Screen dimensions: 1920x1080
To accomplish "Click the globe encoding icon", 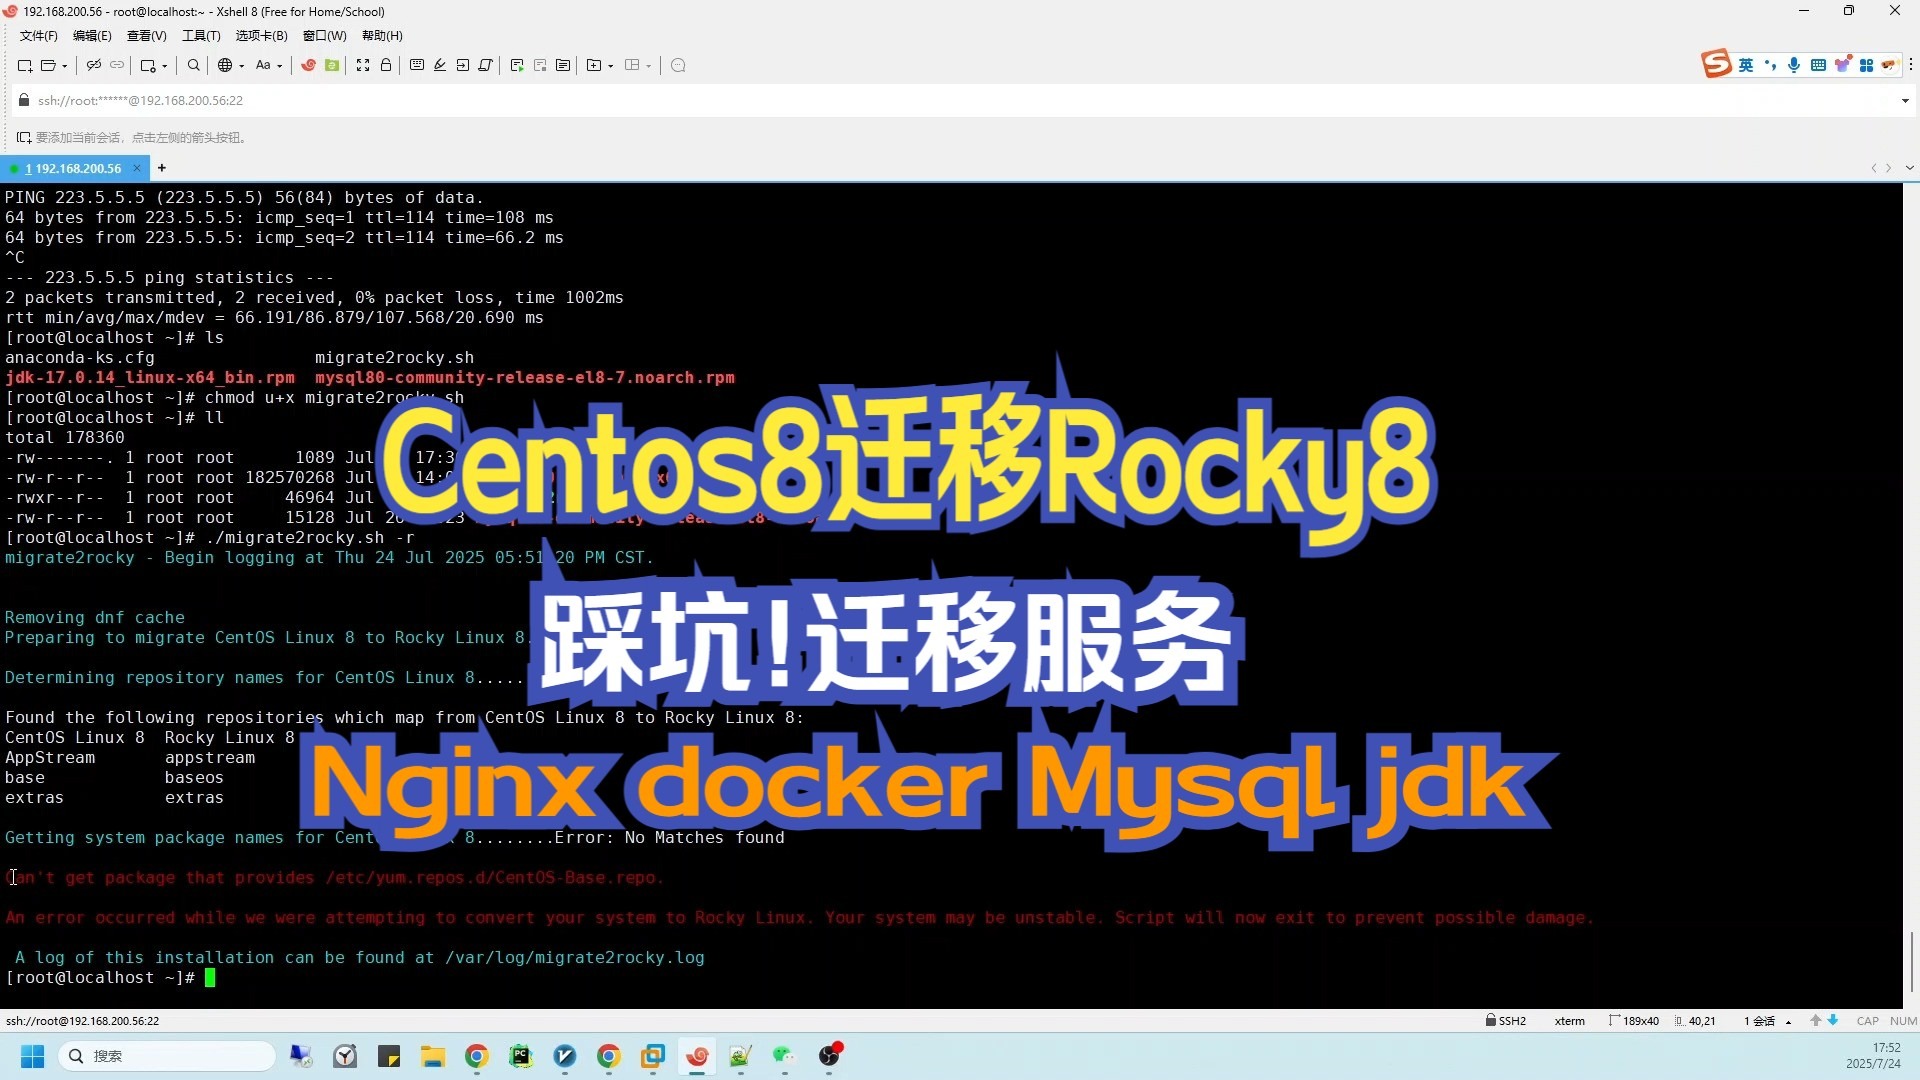I will pyautogui.click(x=225, y=66).
